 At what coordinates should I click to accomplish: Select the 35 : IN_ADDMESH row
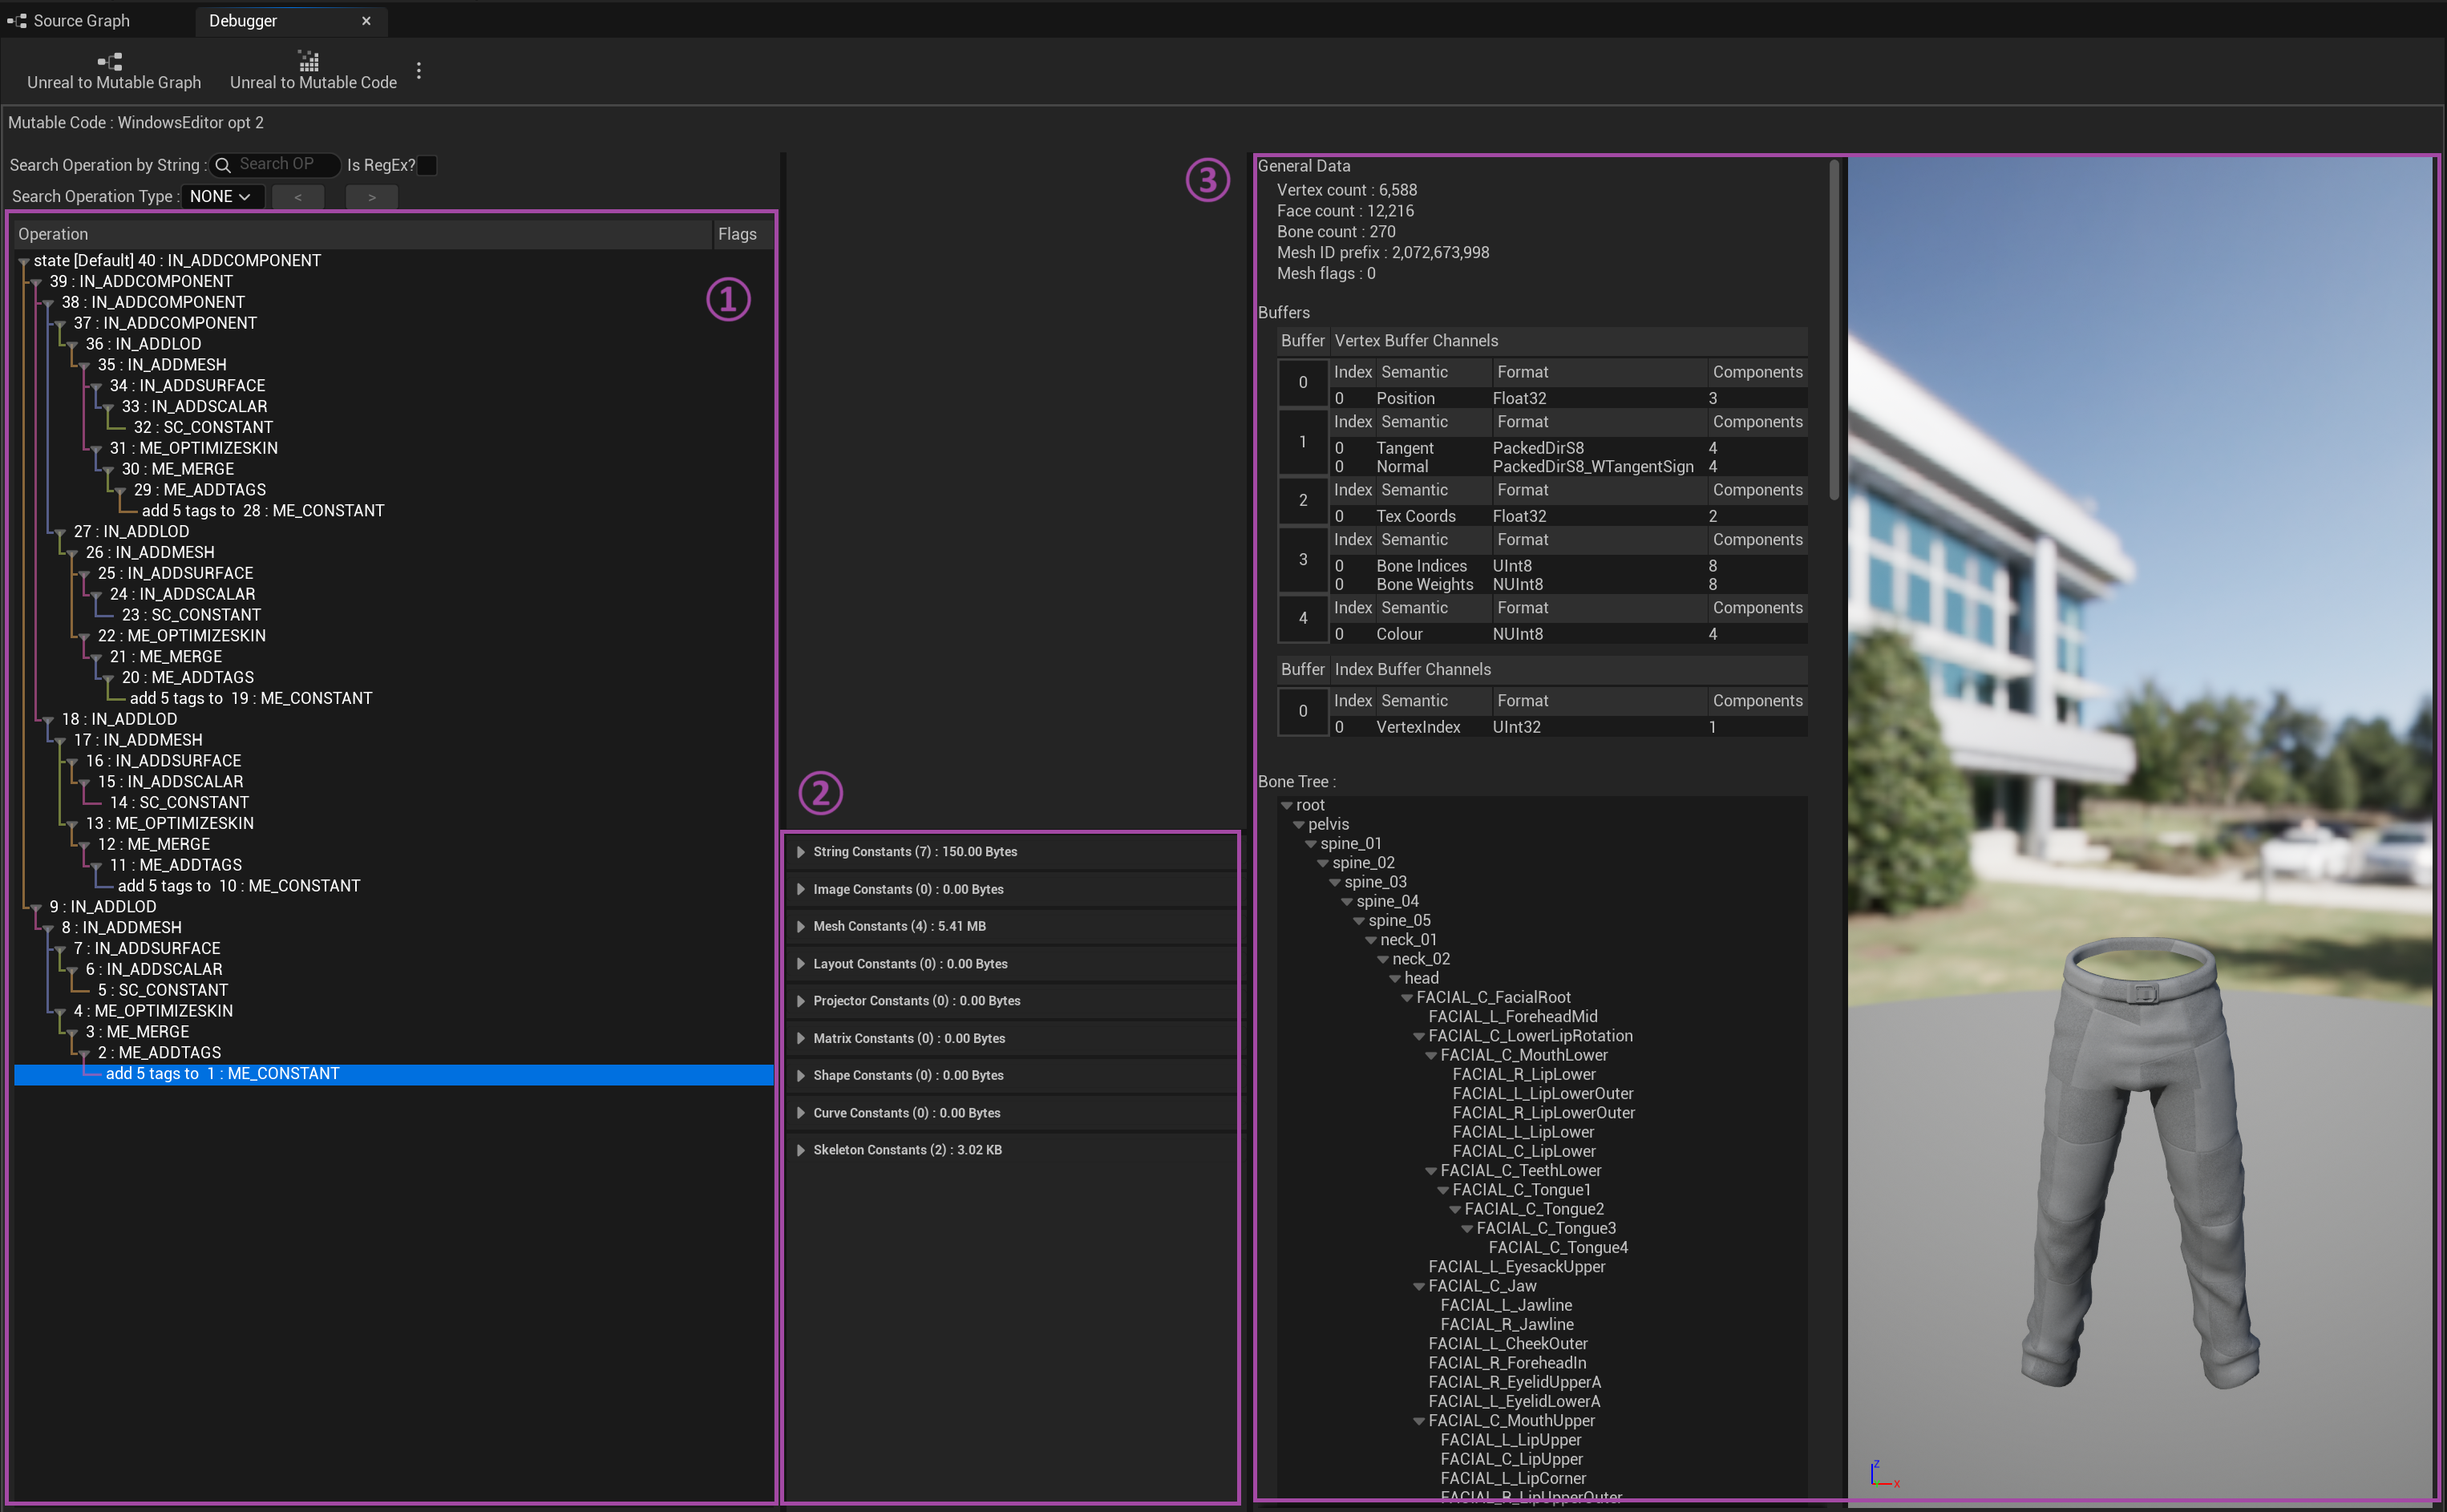point(394,365)
